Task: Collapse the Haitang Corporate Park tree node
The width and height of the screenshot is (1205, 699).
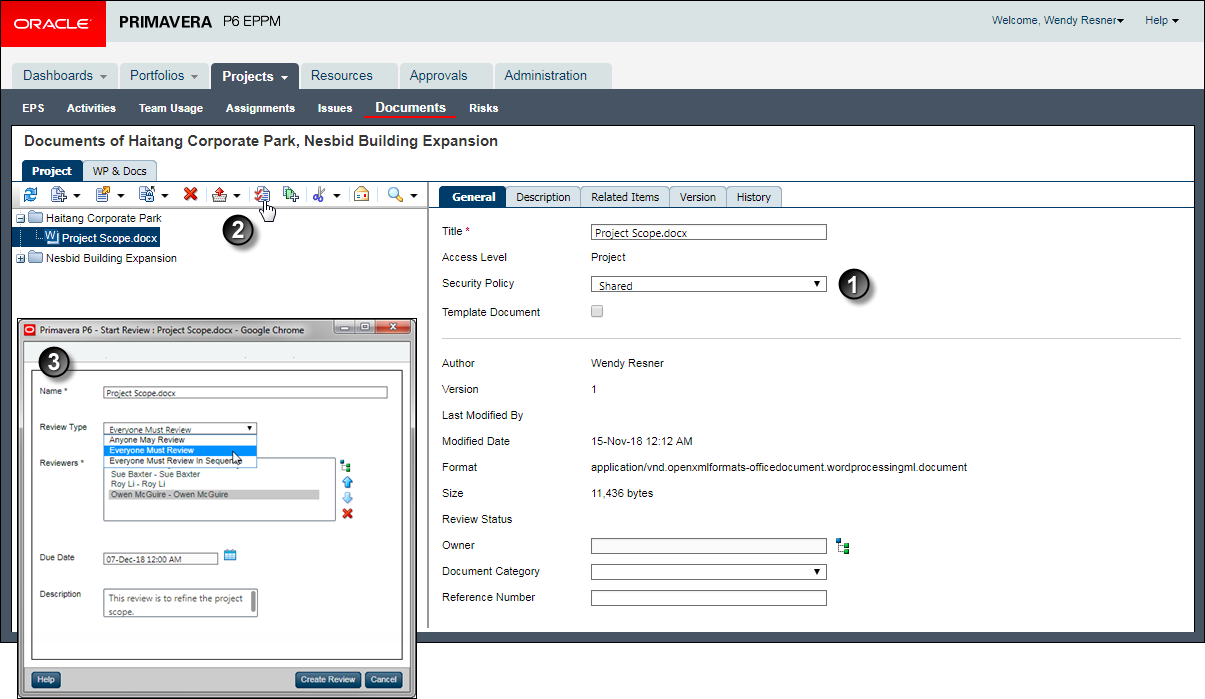Action: pos(21,218)
